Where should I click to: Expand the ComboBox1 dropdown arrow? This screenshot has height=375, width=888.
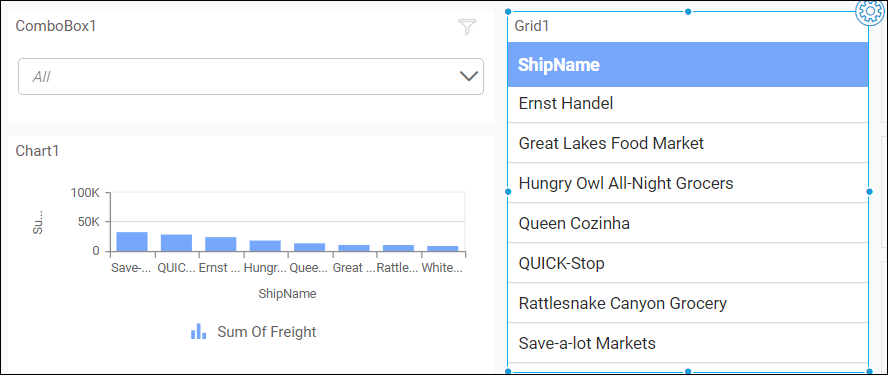[x=469, y=76]
